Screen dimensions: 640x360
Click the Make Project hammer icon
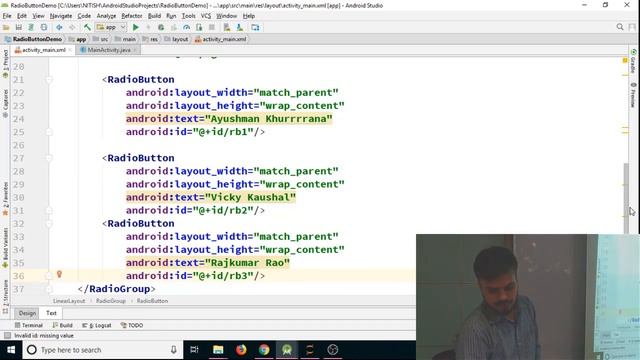pyautogui.click(x=87, y=27)
